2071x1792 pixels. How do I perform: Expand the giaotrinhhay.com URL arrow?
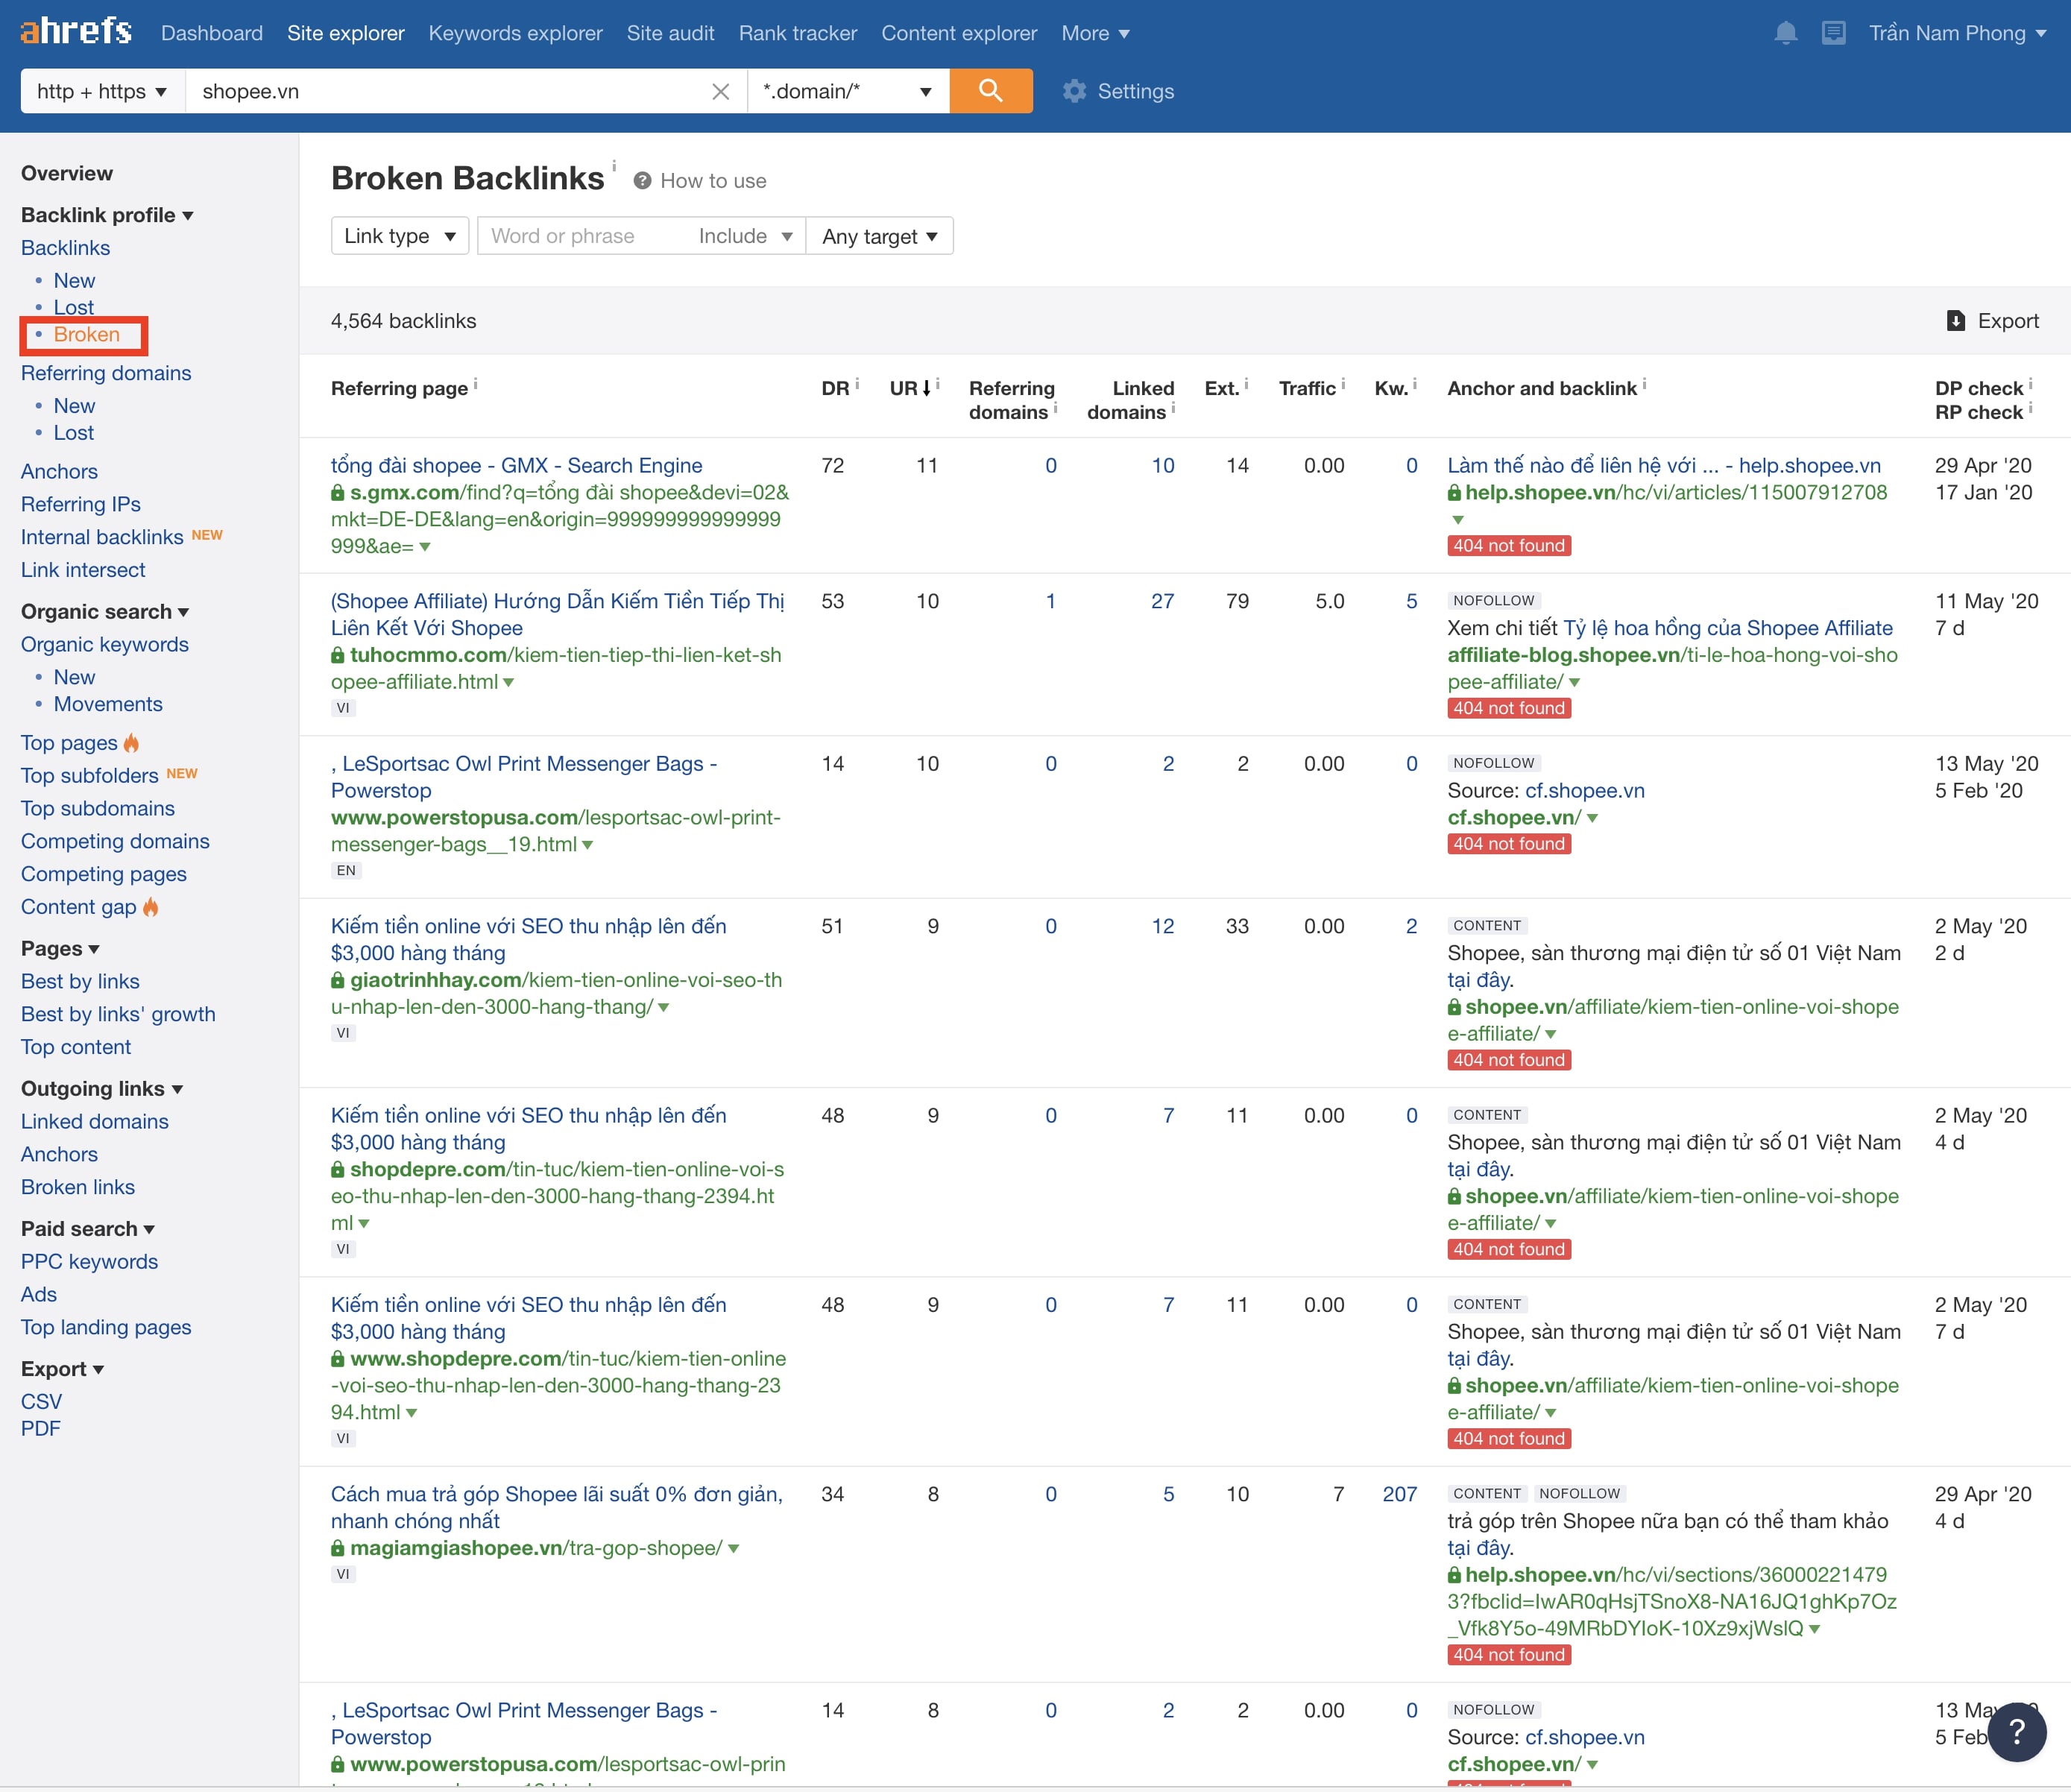click(664, 1008)
